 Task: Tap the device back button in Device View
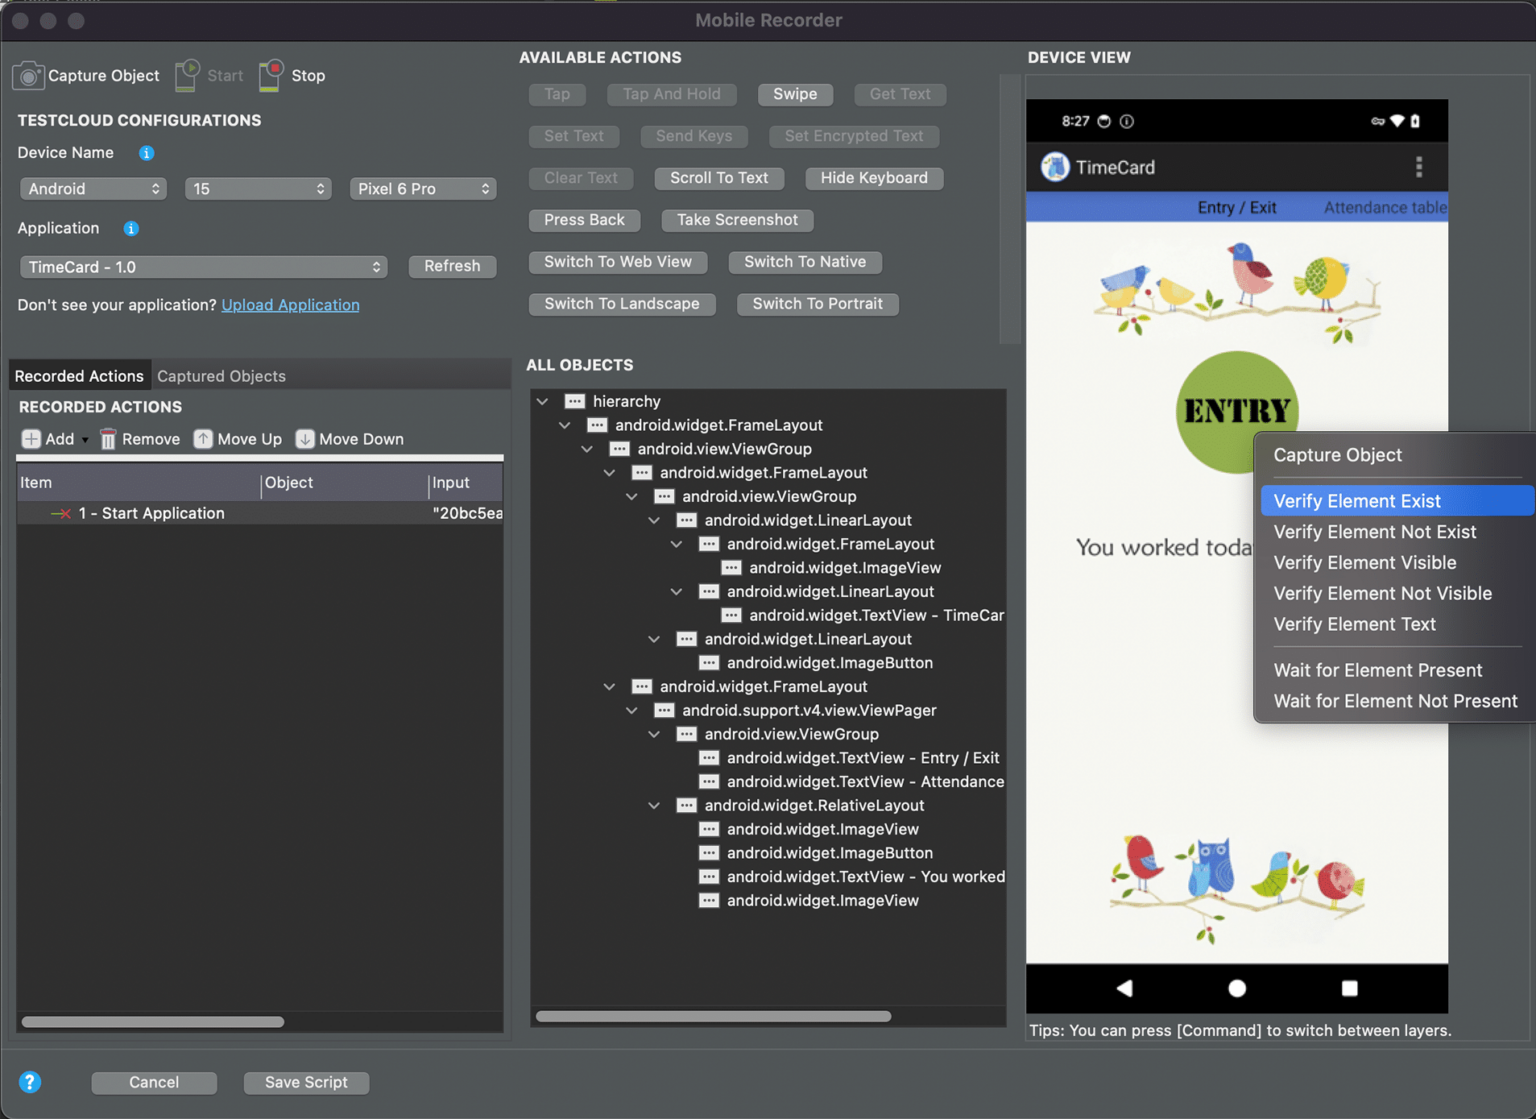(1124, 988)
